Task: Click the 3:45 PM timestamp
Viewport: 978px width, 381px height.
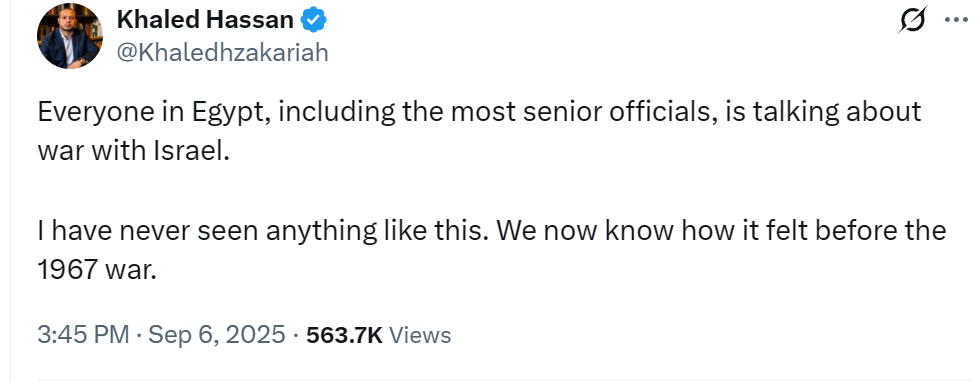Action: 84,335
